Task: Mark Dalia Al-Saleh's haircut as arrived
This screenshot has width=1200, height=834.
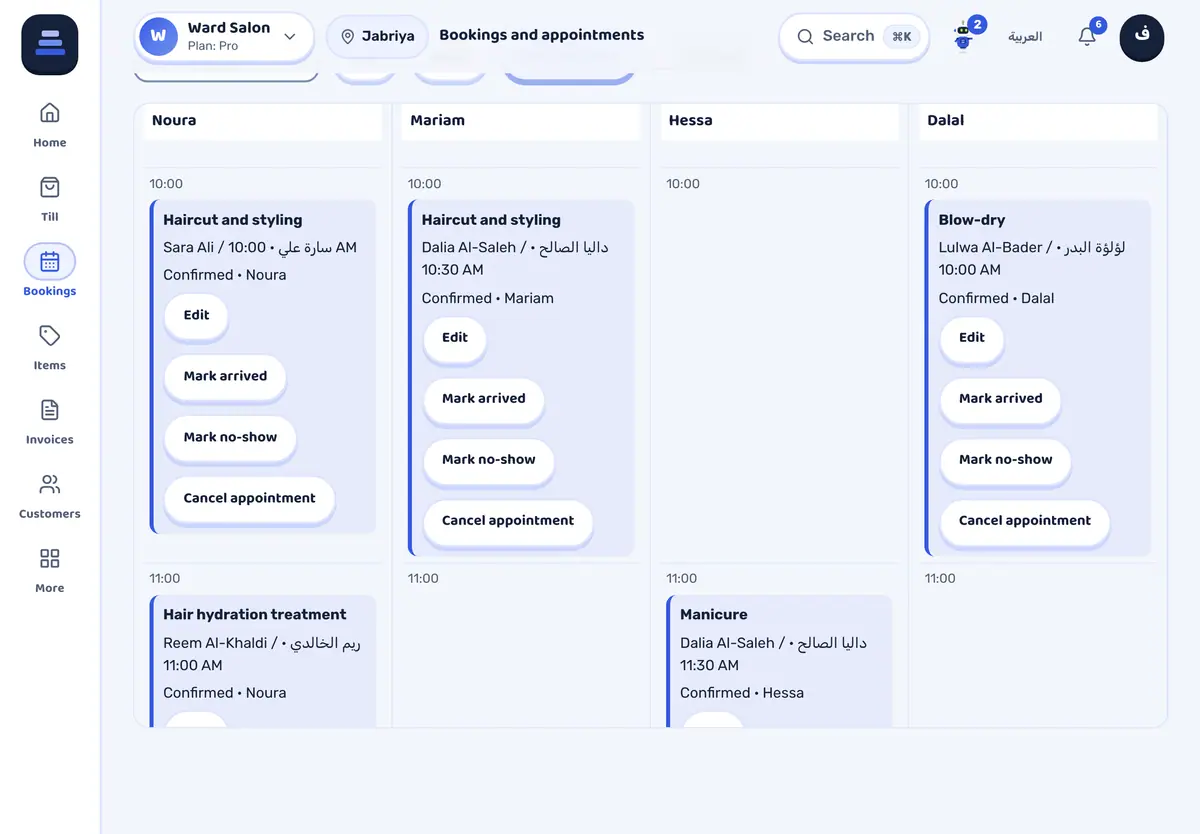Action: 484,400
